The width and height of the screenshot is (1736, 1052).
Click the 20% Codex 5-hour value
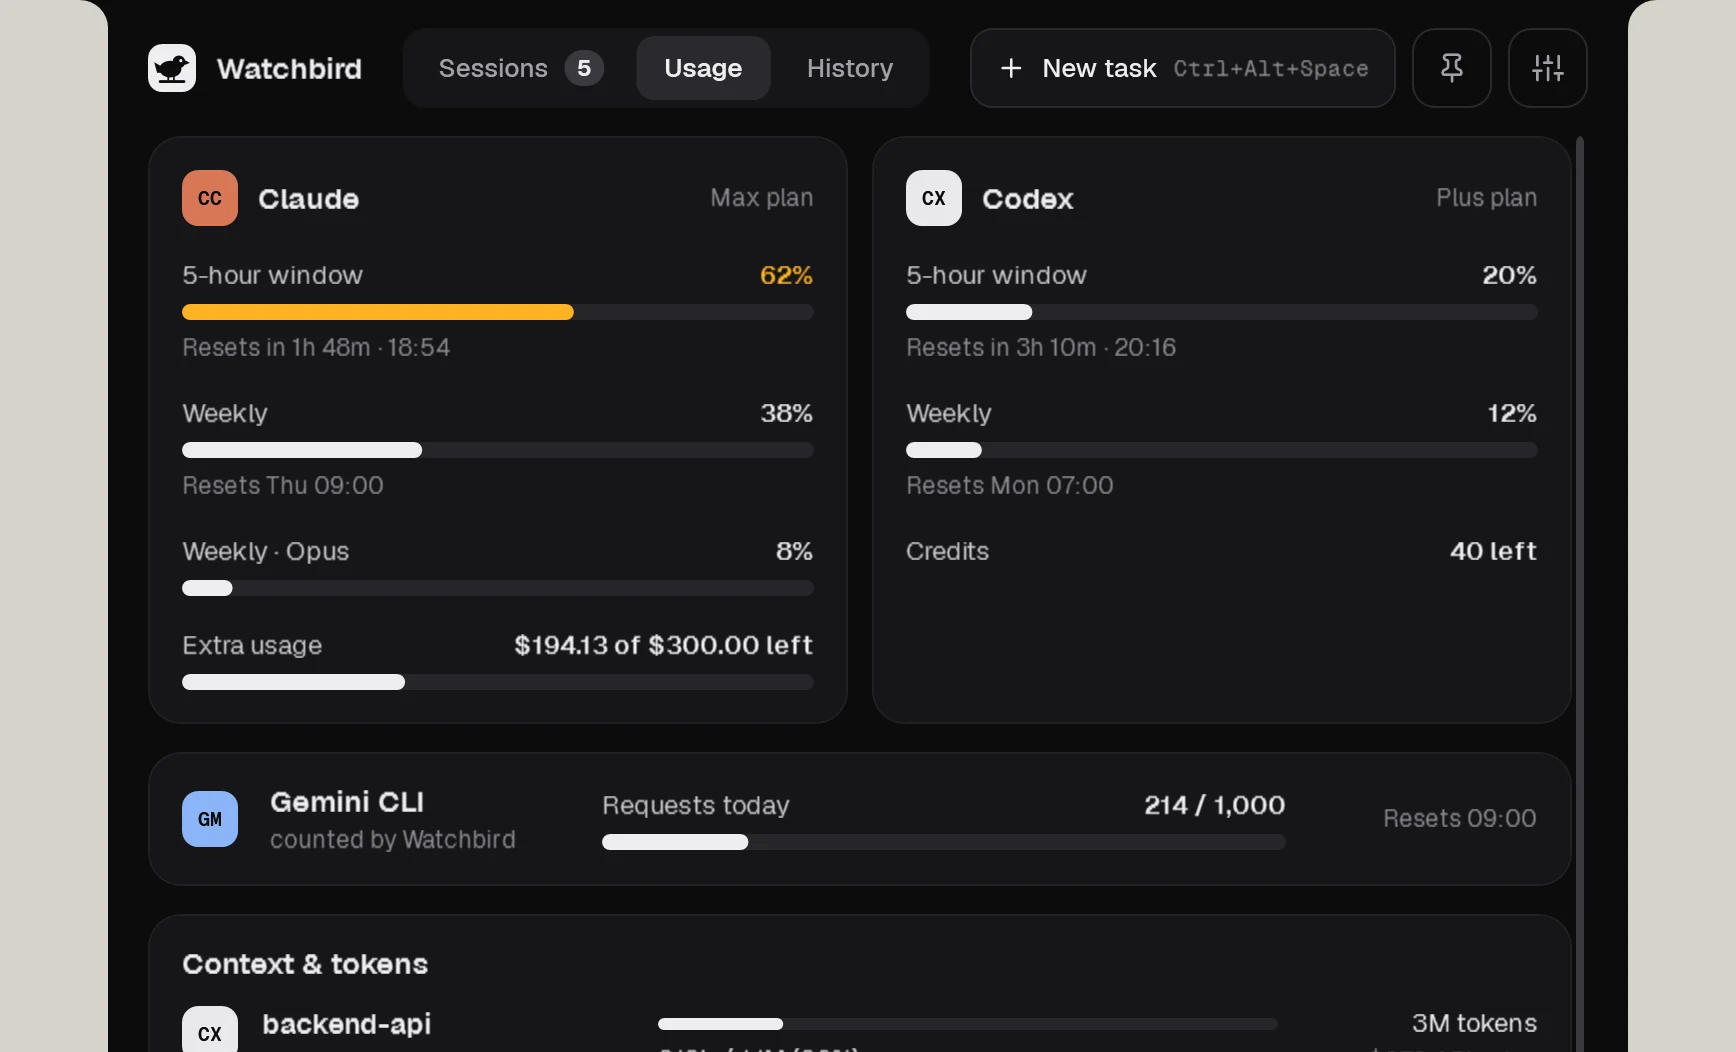coord(1509,275)
